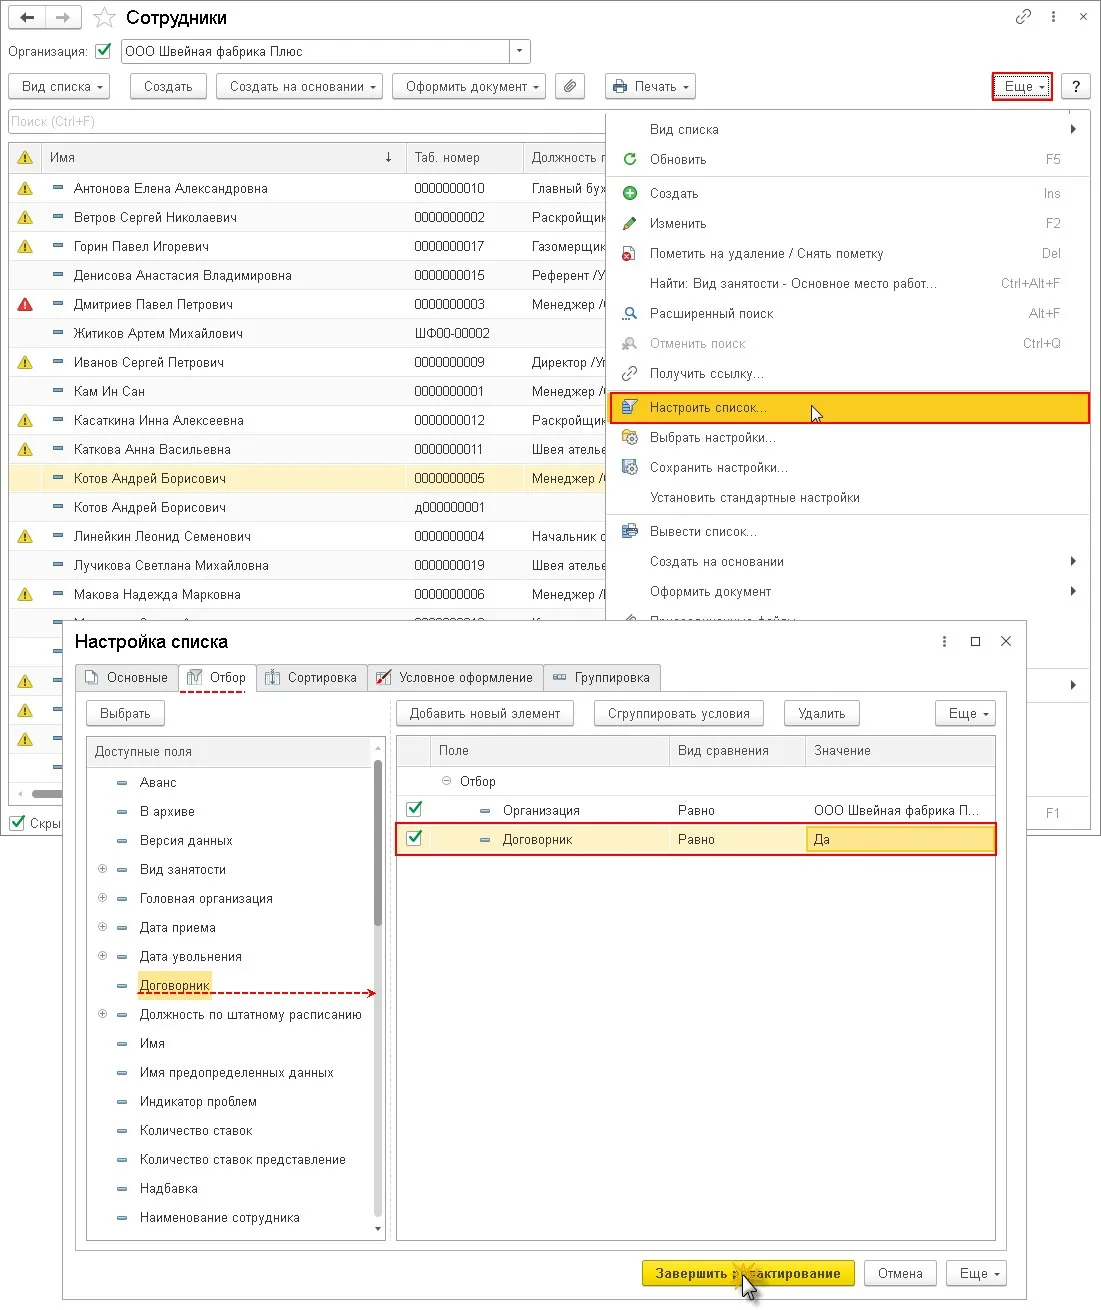This screenshot has width=1101, height=1310.
Task: Click the Создать button in toolbar
Action: click(168, 87)
